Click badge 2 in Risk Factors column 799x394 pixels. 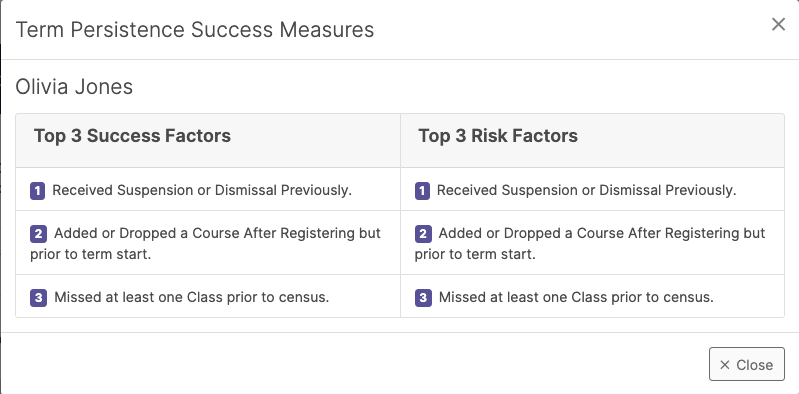423,234
